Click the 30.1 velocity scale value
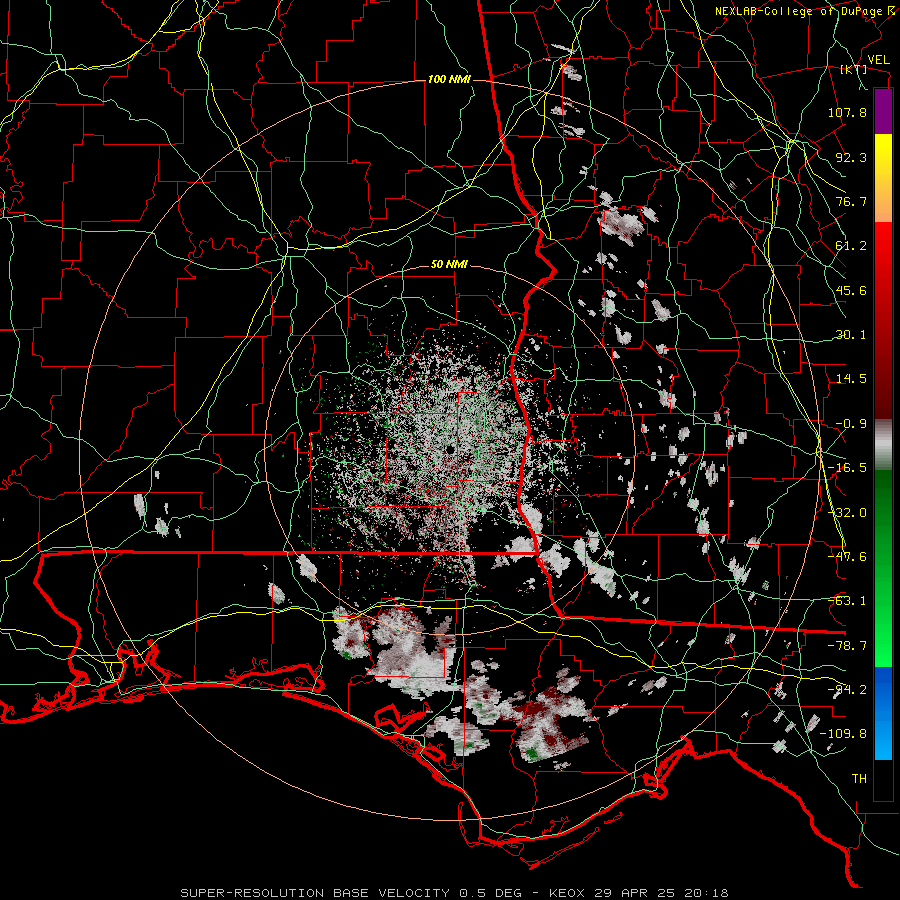The width and height of the screenshot is (900, 900). 851,335
